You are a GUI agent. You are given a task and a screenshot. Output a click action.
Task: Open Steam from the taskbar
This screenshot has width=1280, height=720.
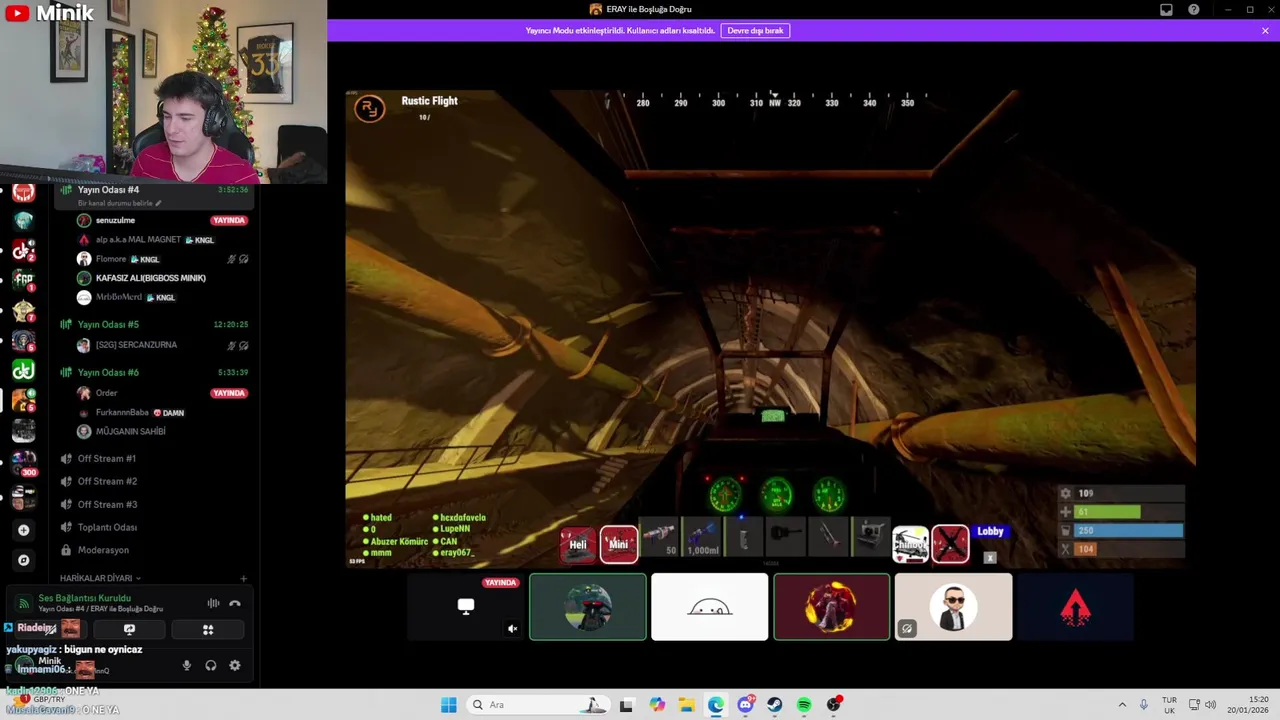[775, 705]
